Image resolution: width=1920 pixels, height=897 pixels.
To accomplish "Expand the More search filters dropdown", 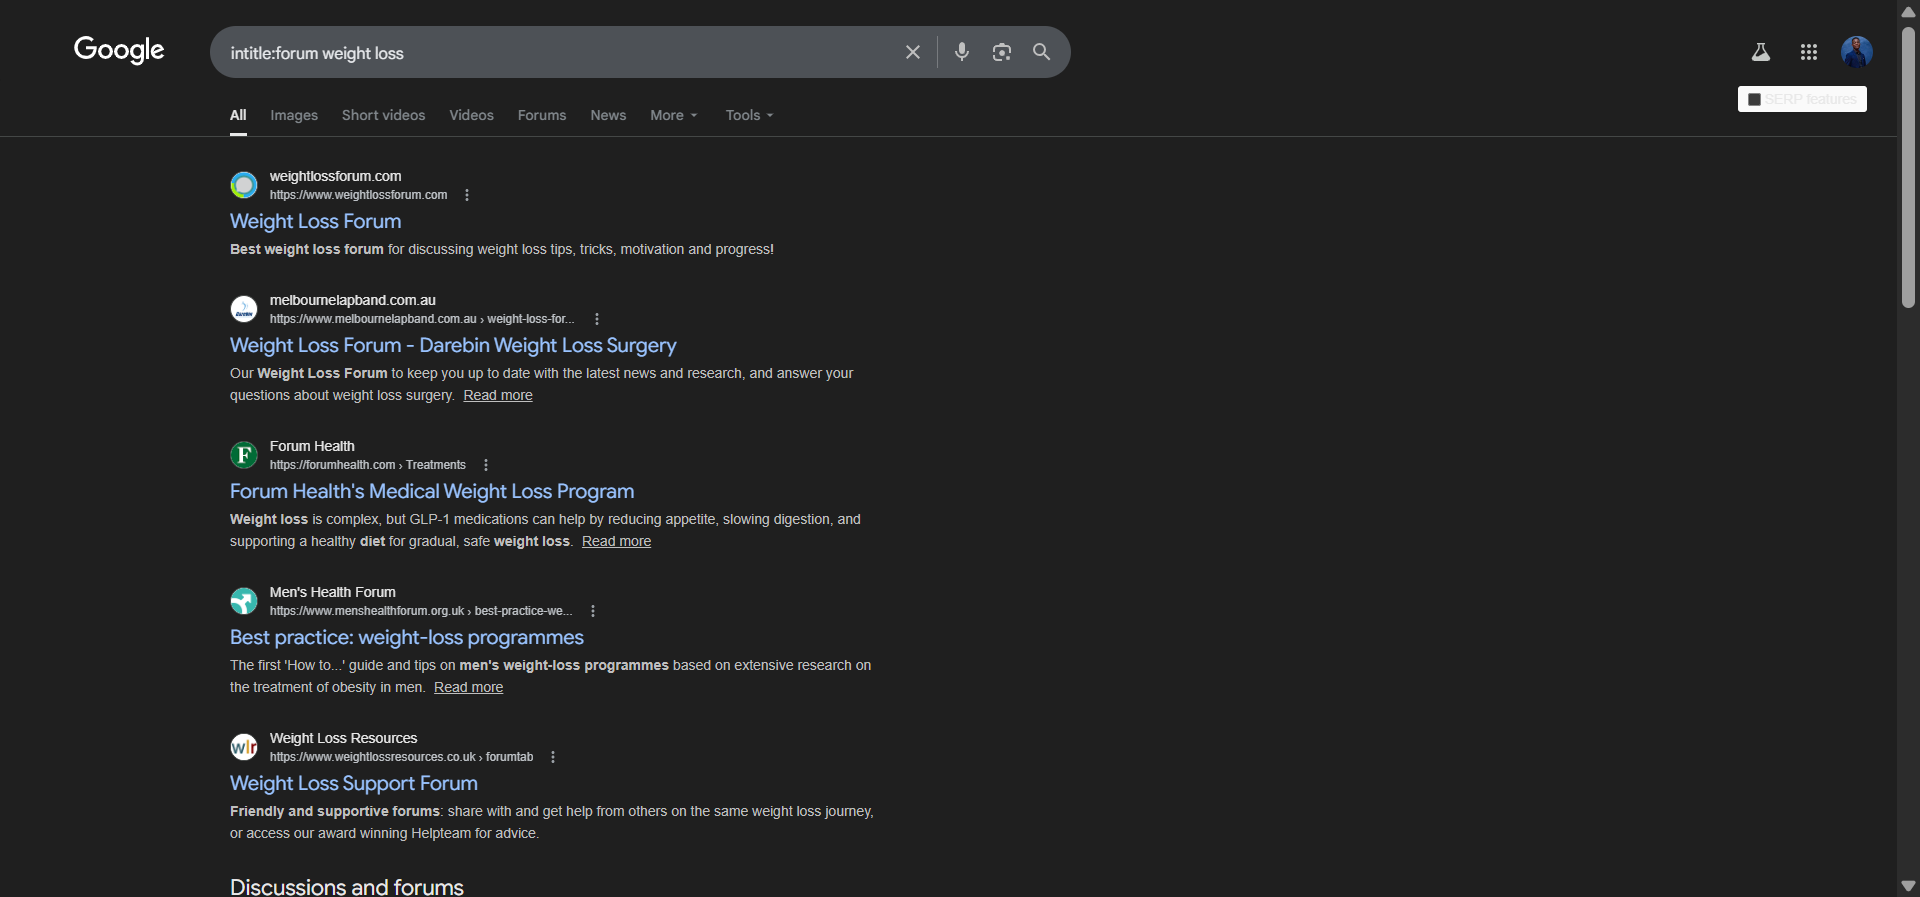I will [674, 115].
